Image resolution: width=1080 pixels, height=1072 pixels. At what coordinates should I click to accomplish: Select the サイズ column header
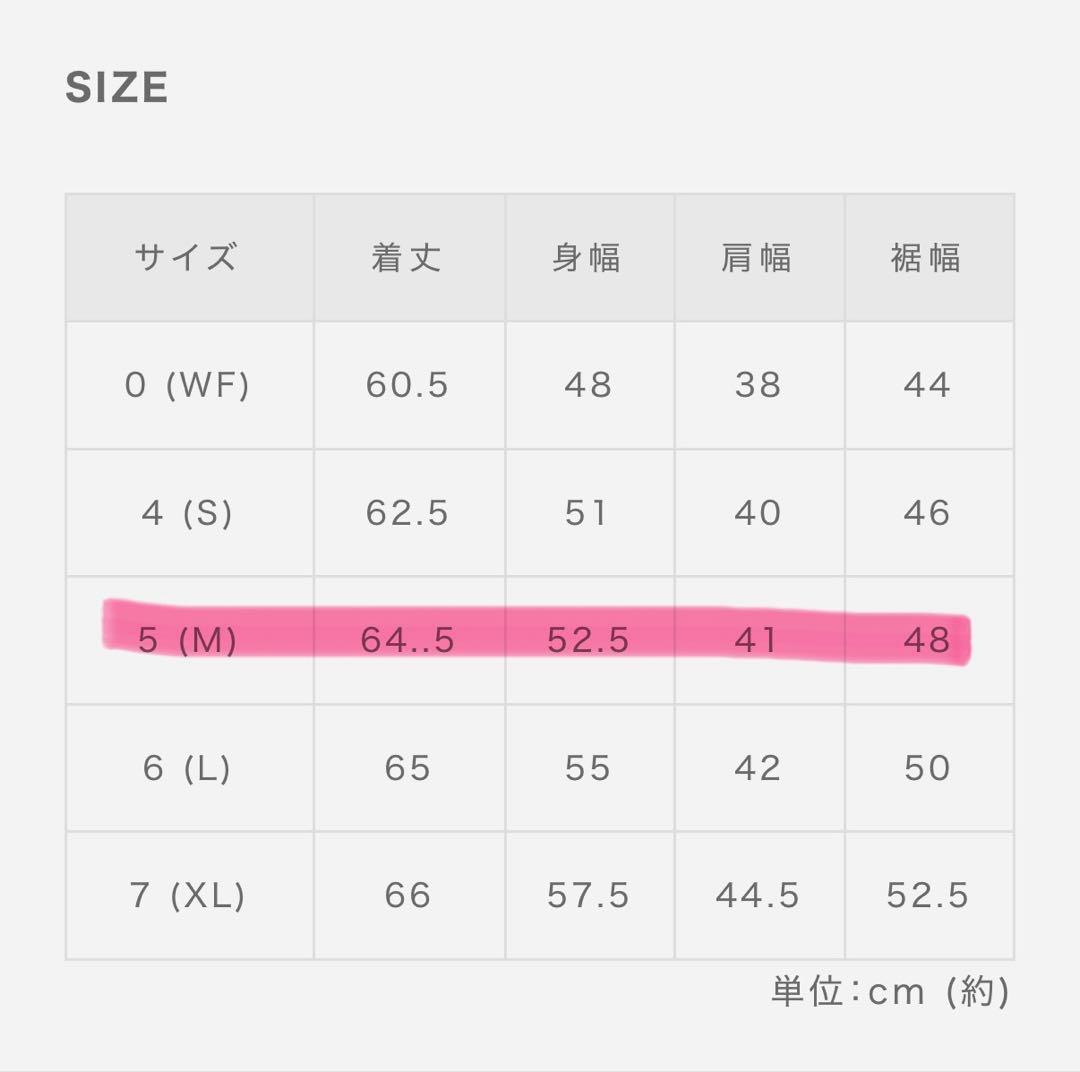point(187,258)
